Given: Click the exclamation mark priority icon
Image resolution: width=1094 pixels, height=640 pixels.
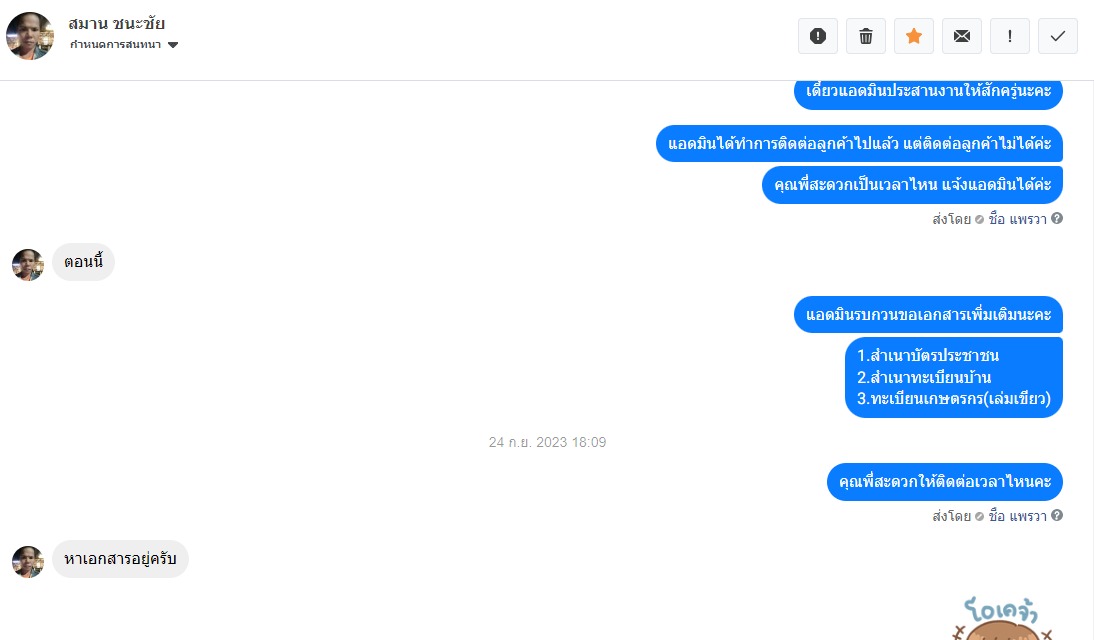Looking at the screenshot, I should 1010,36.
